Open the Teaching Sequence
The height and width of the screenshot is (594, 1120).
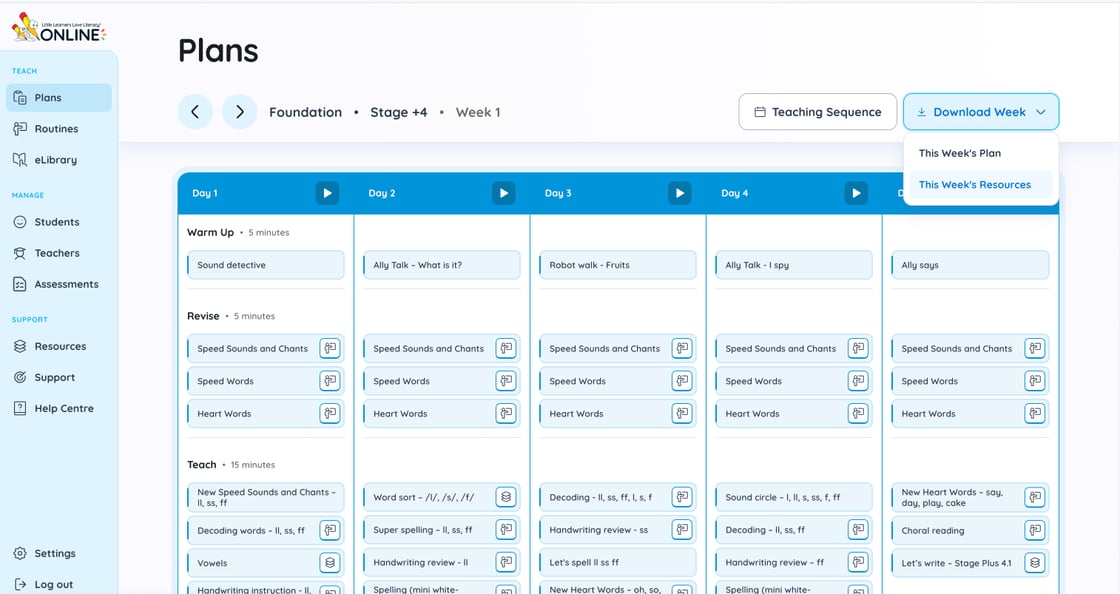pyautogui.click(x=816, y=112)
